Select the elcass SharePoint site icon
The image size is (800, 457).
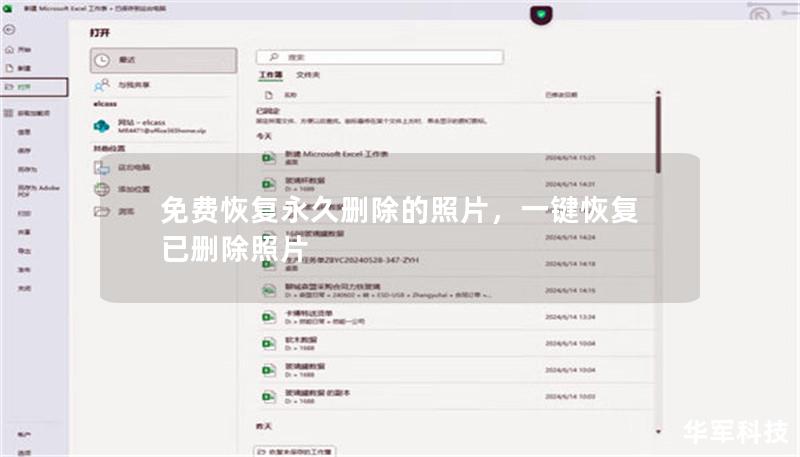(101, 126)
